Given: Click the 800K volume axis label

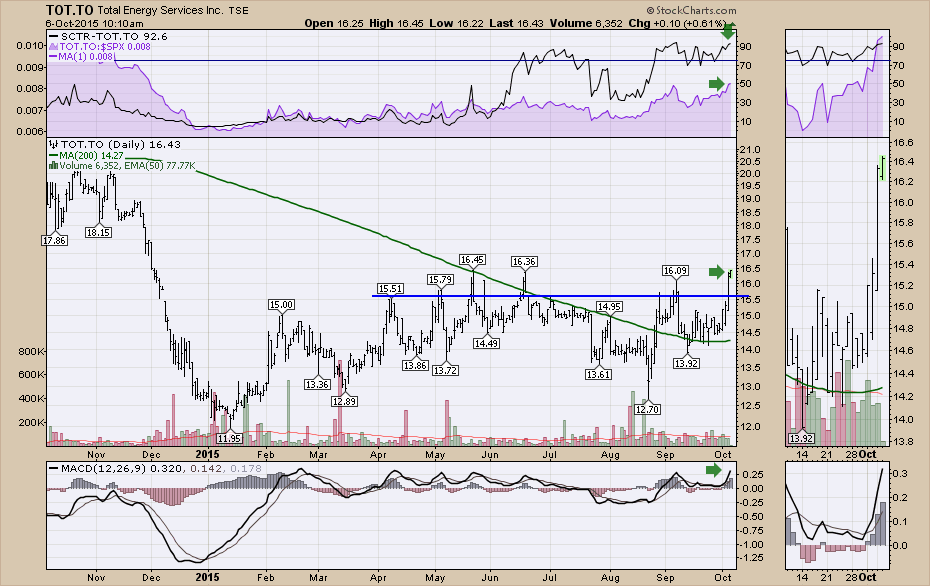Looking at the screenshot, I should [31, 351].
